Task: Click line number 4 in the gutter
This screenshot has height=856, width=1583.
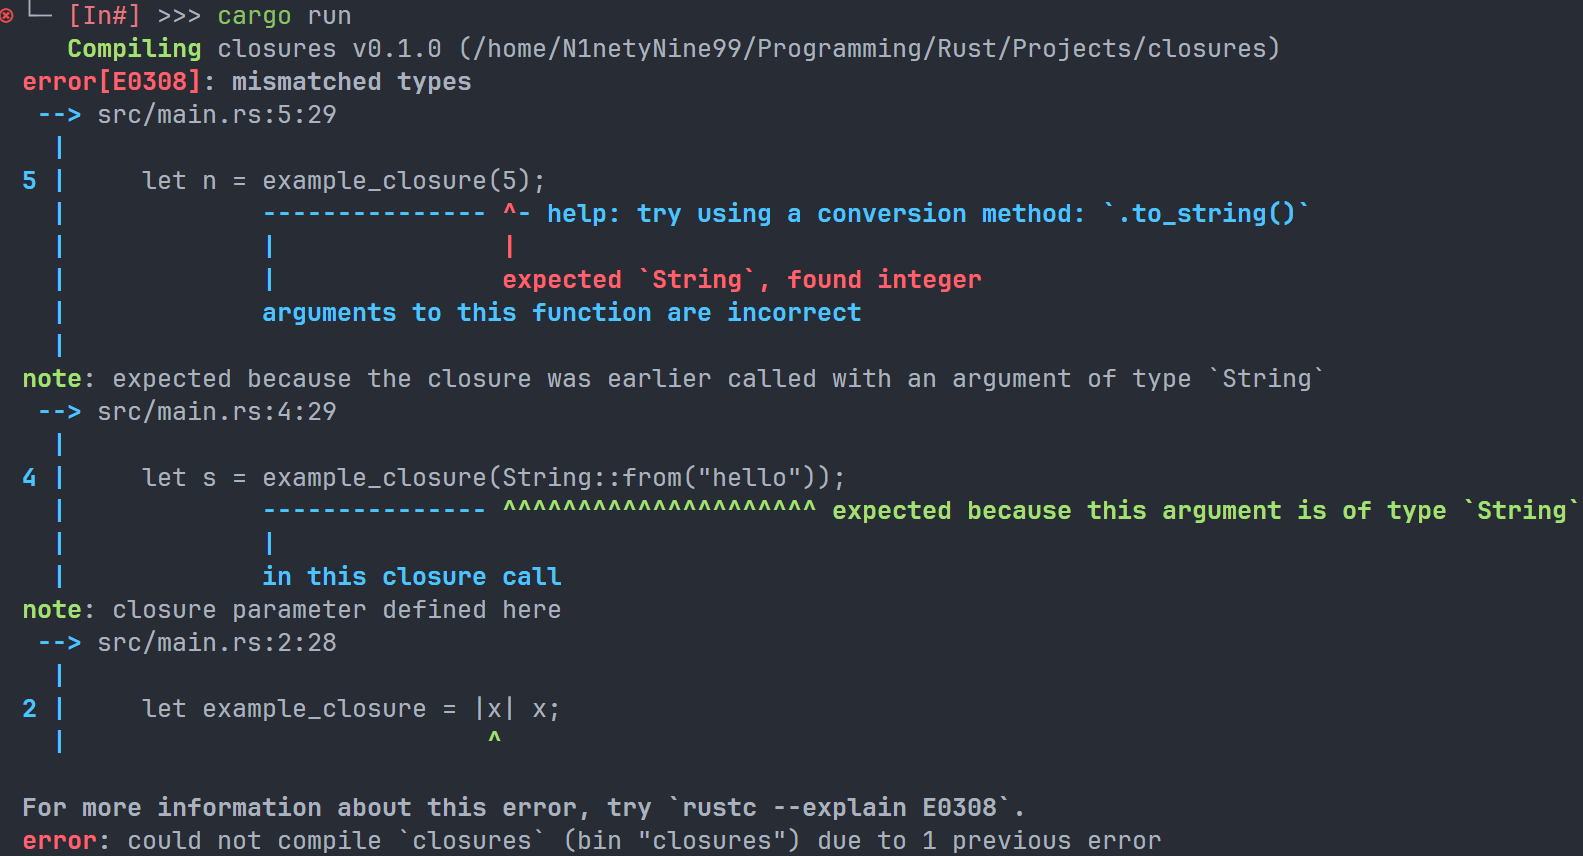Action: coord(30,478)
